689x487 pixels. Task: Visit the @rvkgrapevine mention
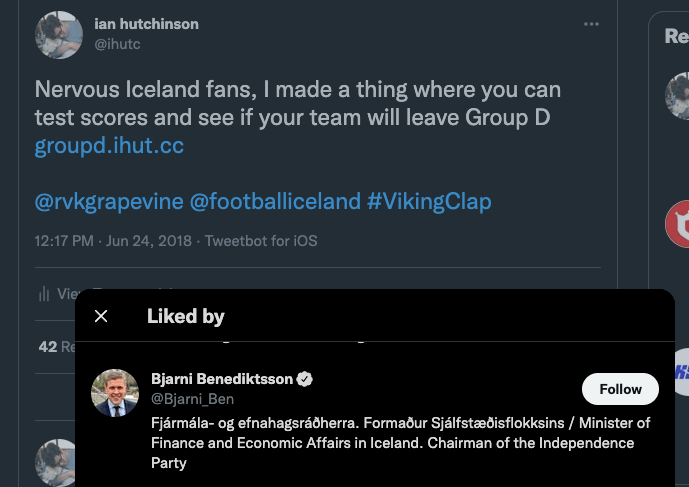pos(109,201)
